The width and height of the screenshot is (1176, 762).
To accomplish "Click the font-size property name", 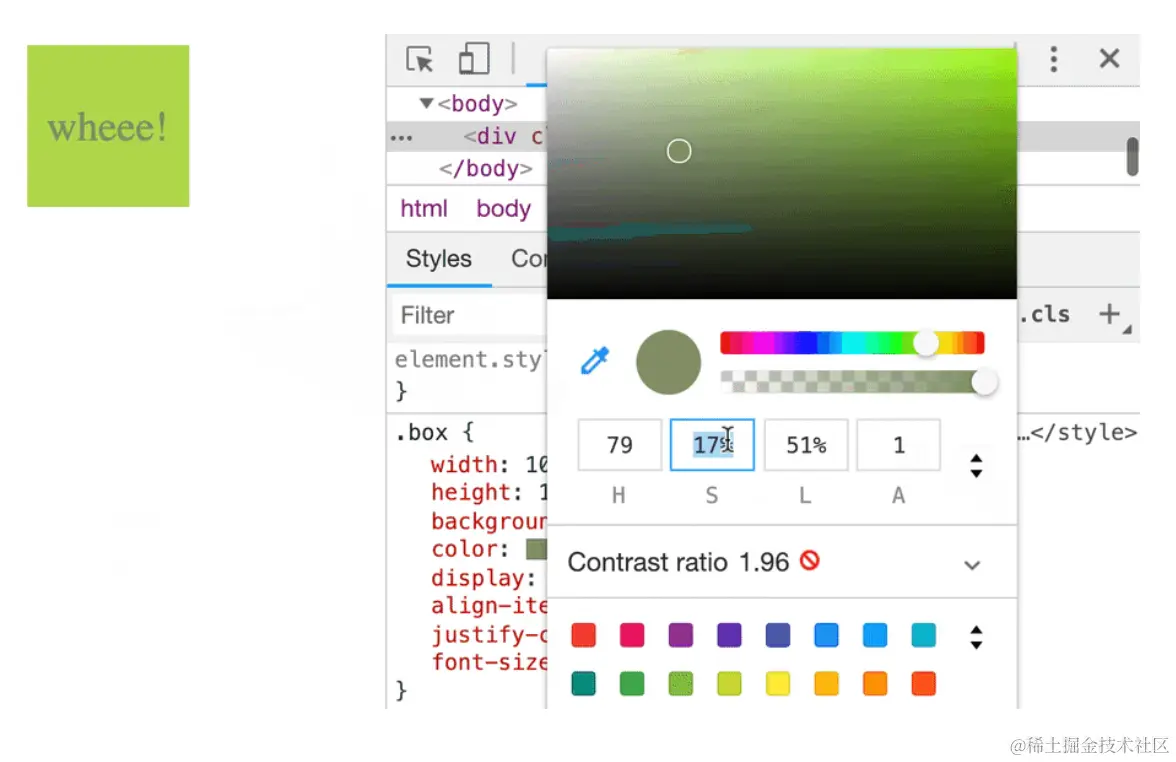I will tap(489, 663).
